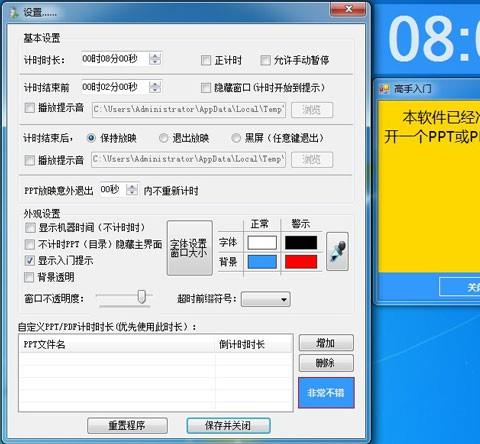Image resolution: width=480 pixels, height=444 pixels.
Task: Select 退出放映 radio option
Action: pos(163,138)
